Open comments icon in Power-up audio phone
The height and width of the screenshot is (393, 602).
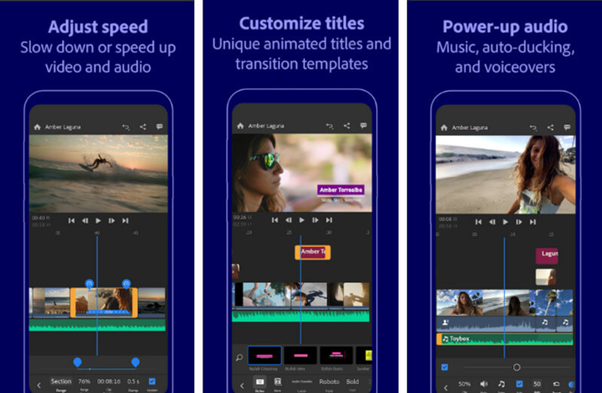tap(567, 127)
